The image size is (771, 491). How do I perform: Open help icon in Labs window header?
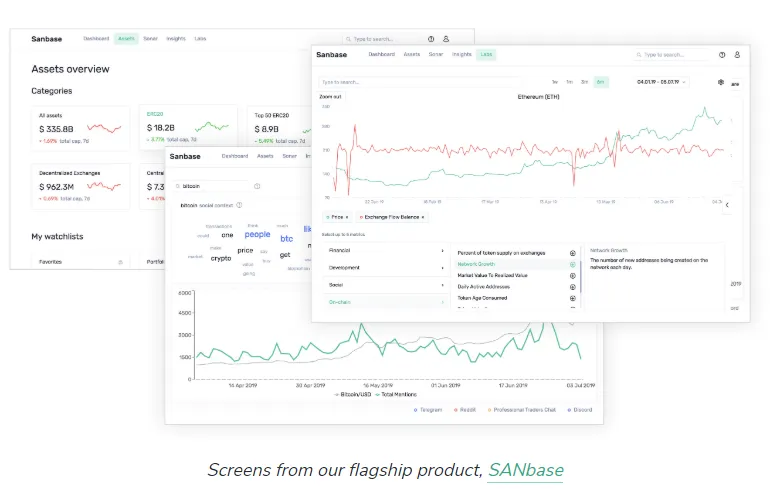point(722,55)
